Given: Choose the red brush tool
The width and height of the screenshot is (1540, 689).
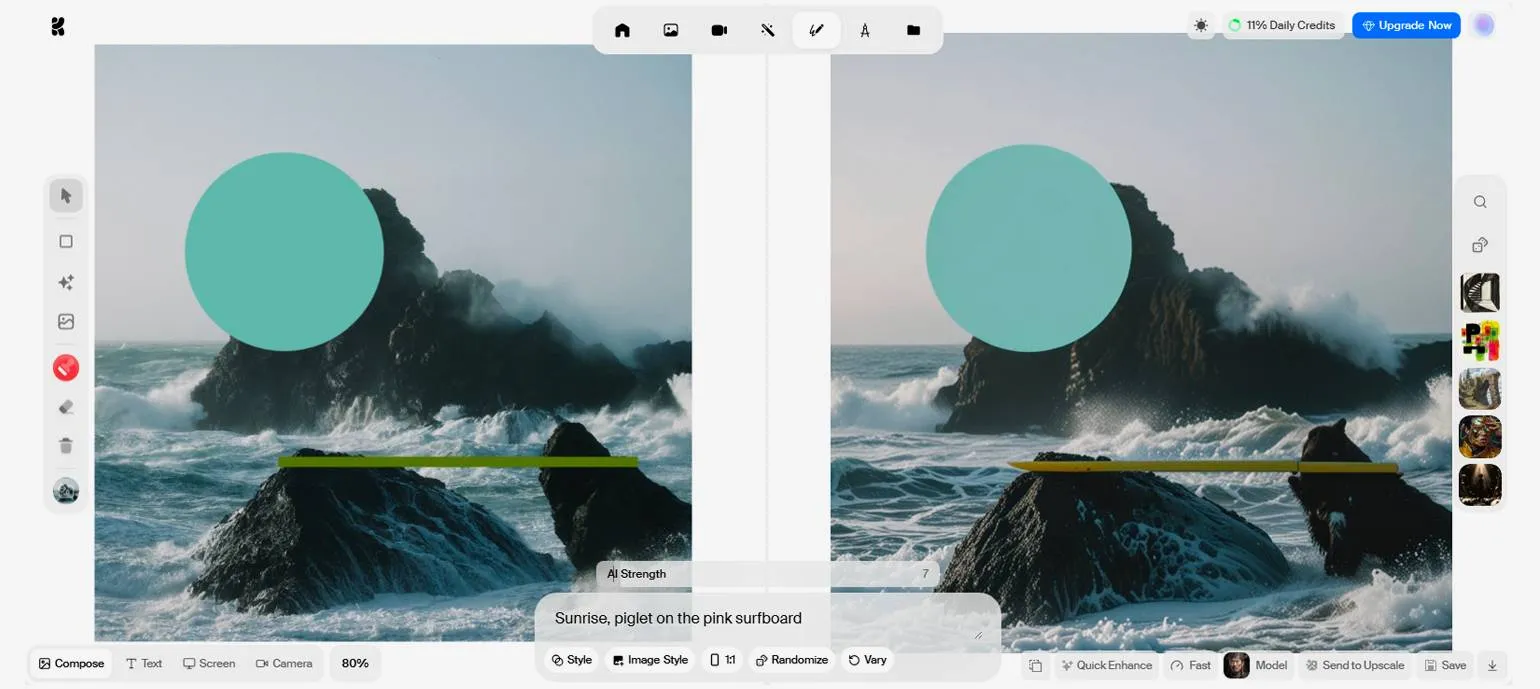Looking at the screenshot, I should (x=66, y=368).
